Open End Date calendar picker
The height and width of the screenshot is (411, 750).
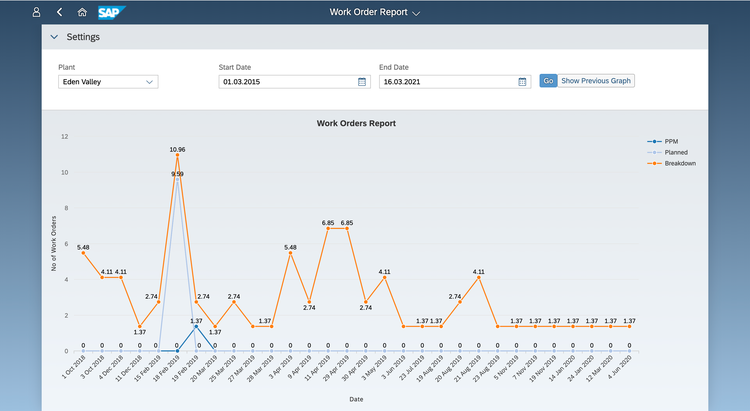tap(522, 82)
